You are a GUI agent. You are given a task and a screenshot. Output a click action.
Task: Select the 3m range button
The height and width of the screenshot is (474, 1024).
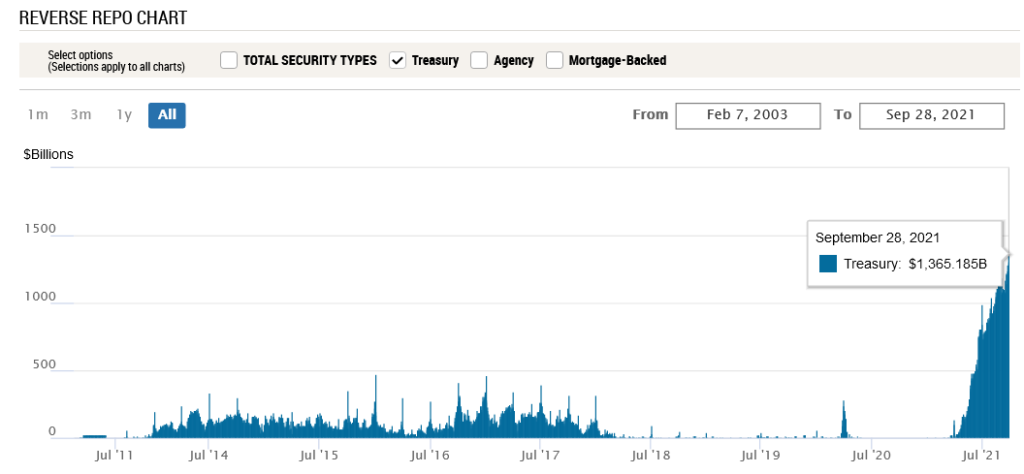point(81,115)
